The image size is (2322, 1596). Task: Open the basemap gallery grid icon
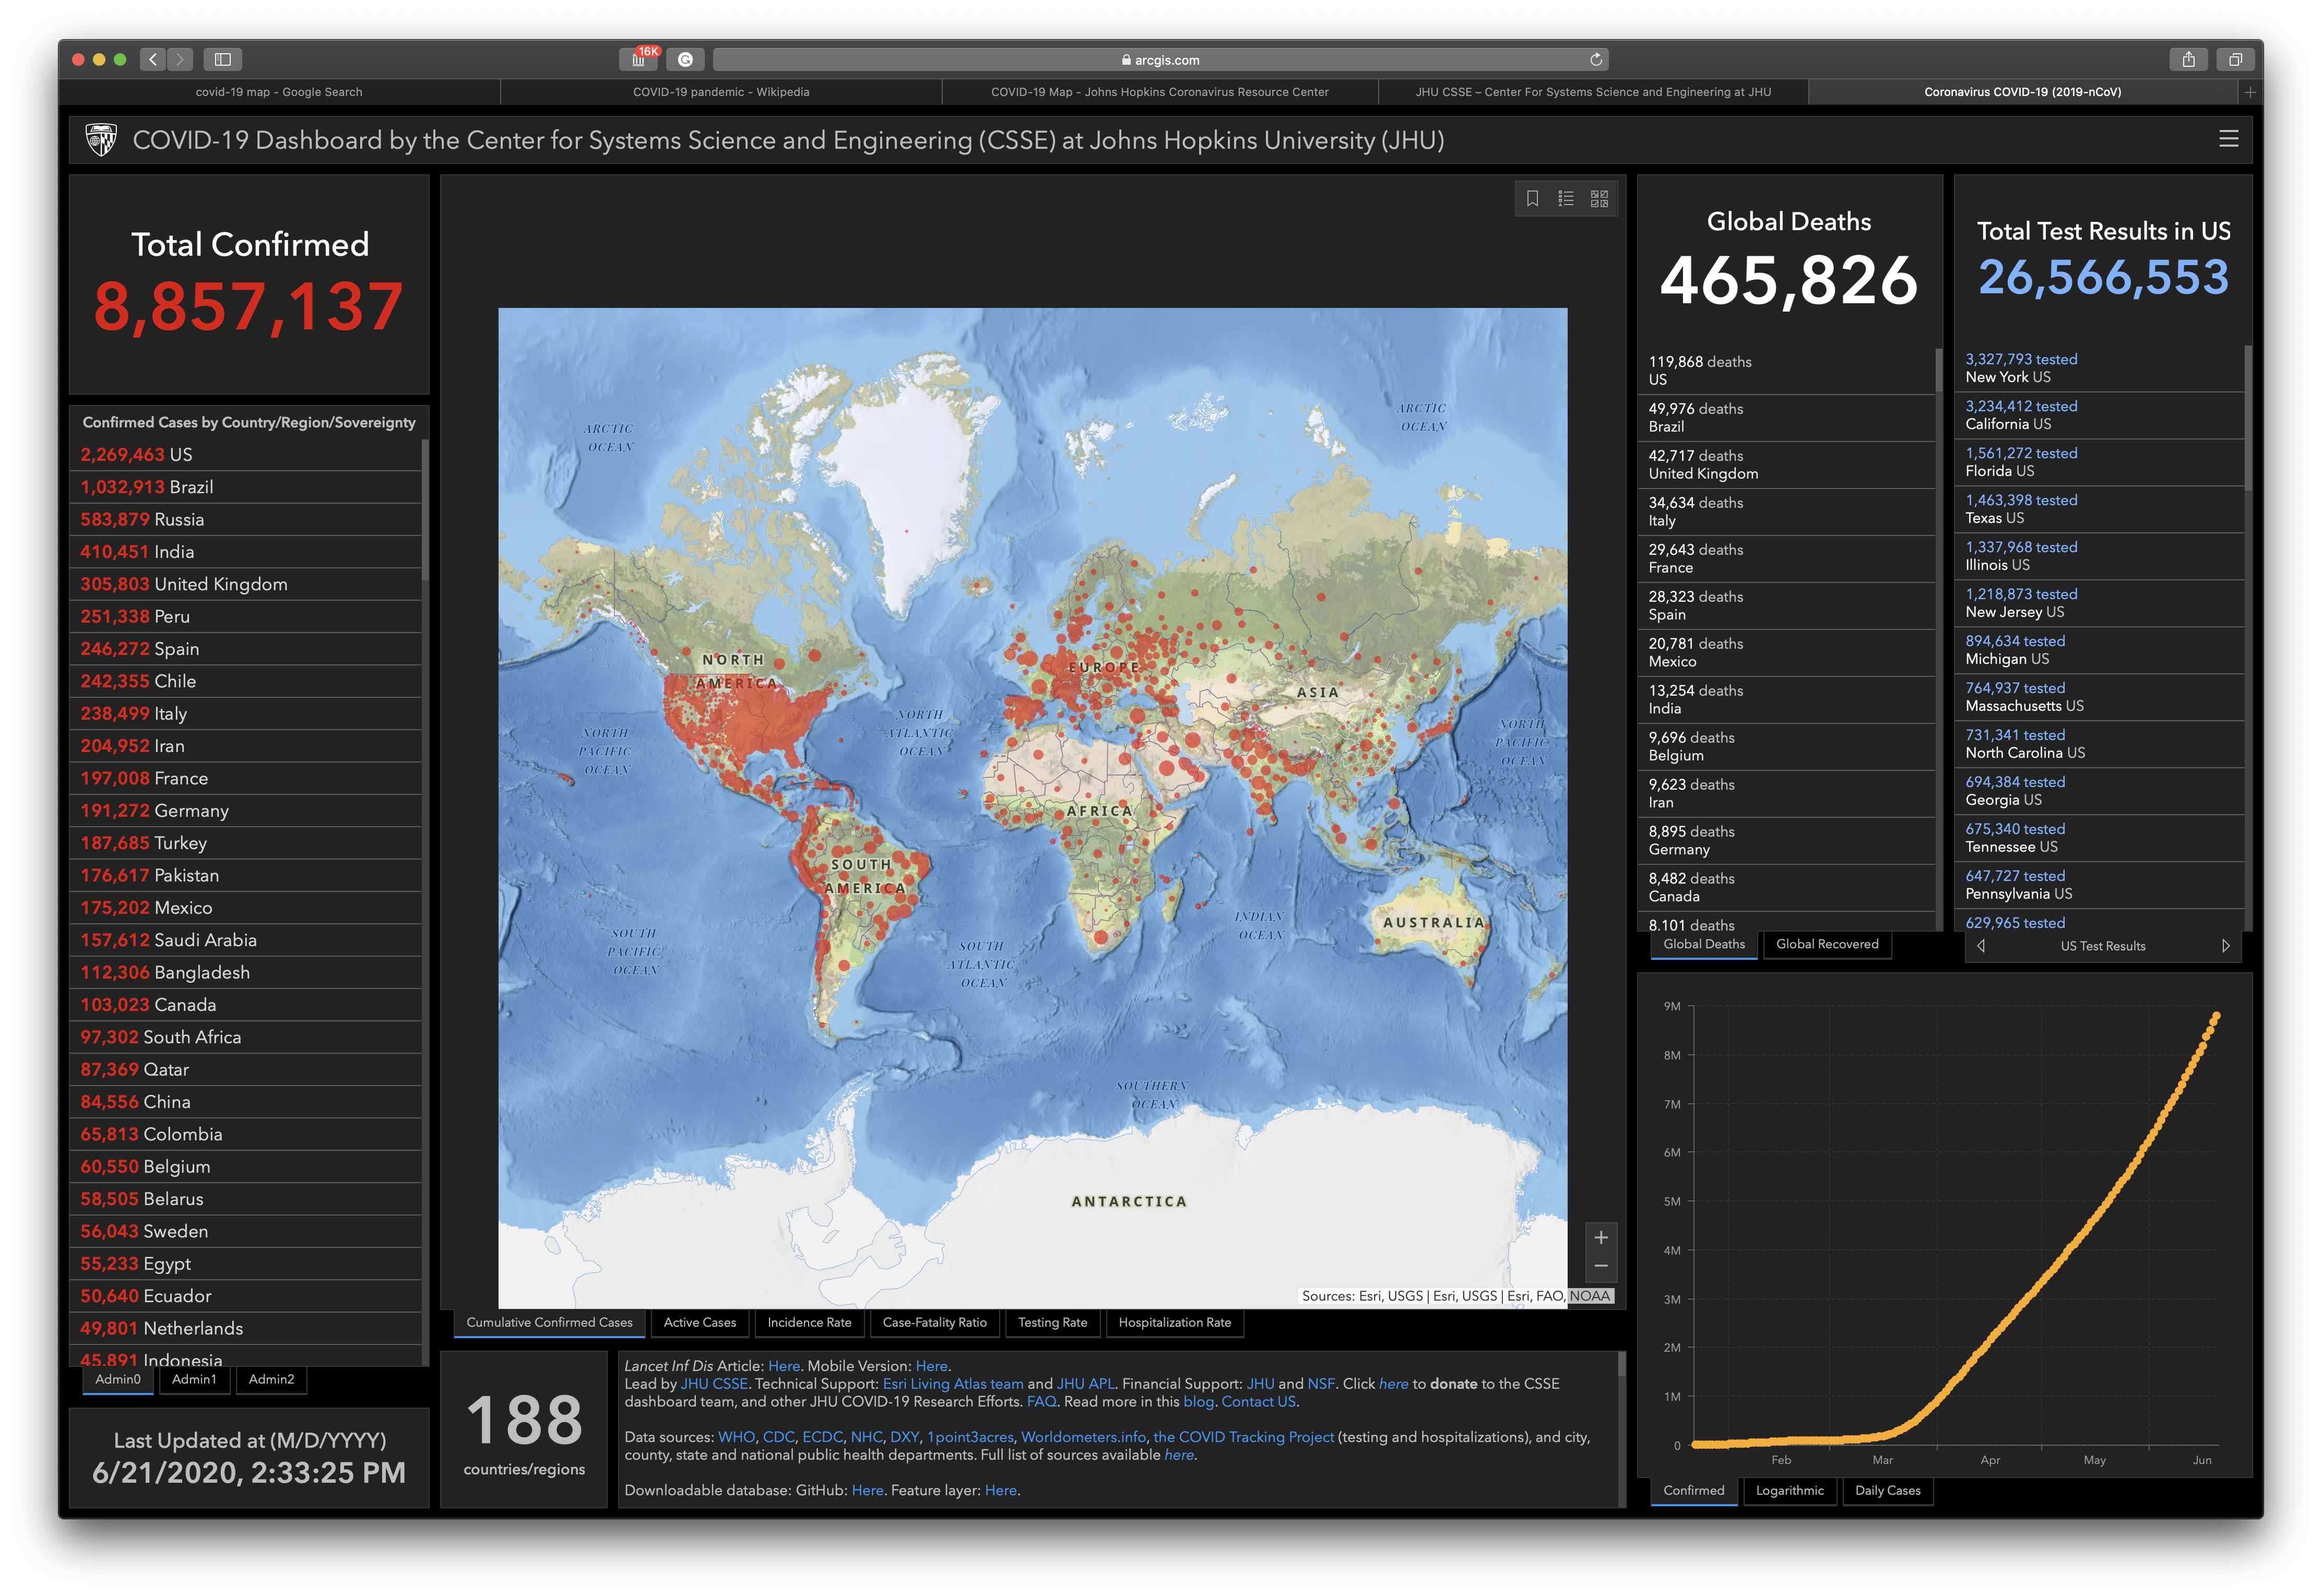pos(1599,199)
